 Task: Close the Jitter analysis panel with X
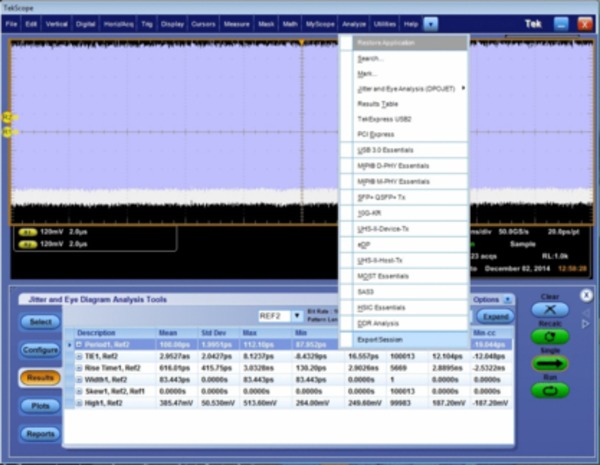point(586,295)
